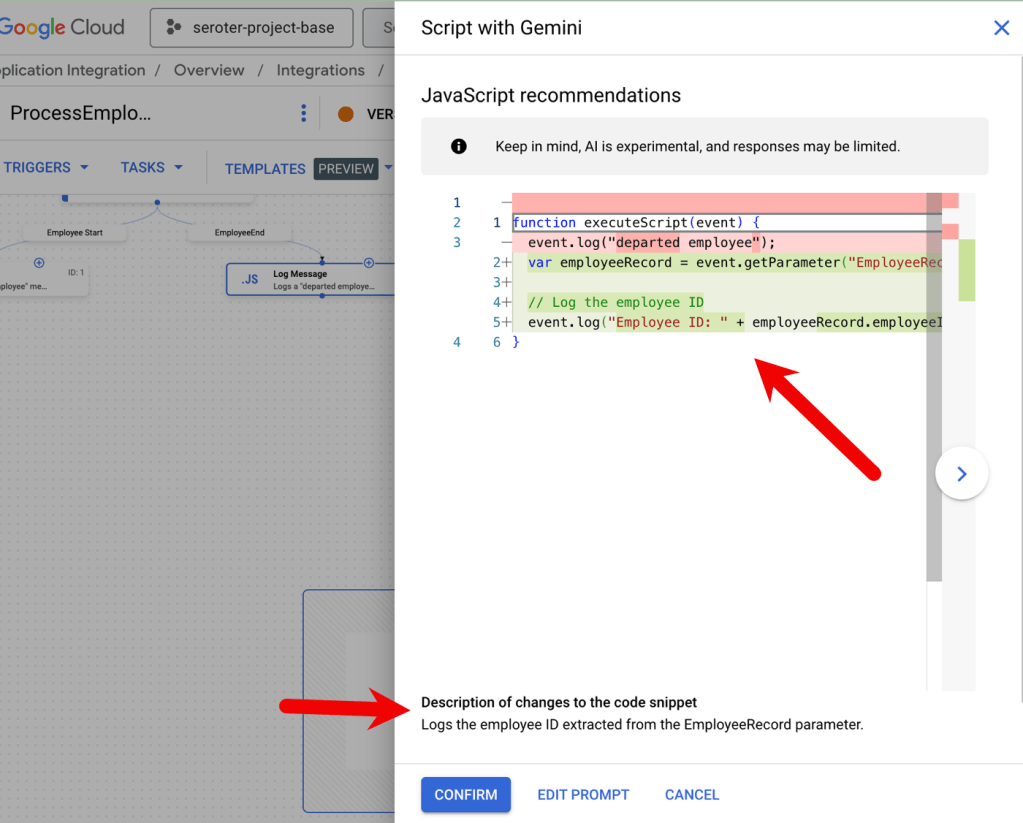1023x823 pixels.
Task: Select the EmployeeEnd edge label
Action: tap(239, 233)
